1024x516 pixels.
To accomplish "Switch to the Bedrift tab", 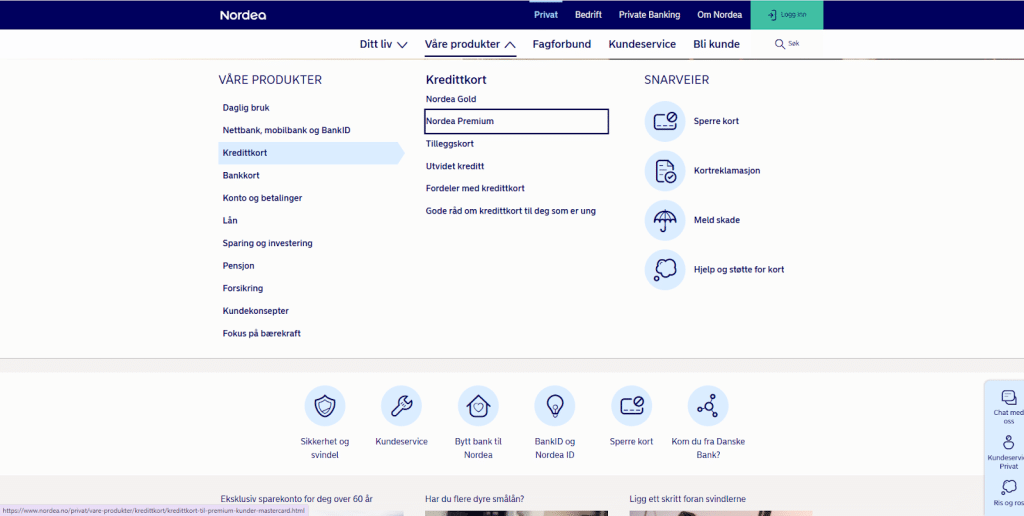I will (x=588, y=15).
